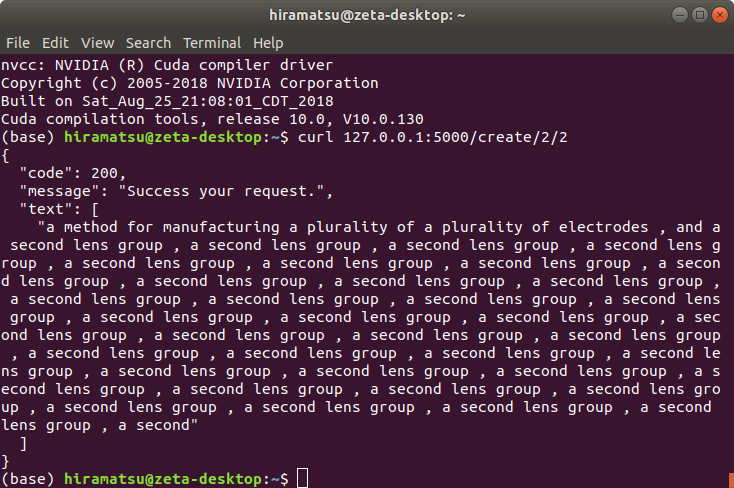The height and width of the screenshot is (488, 734).
Task: Open the Search menu
Action: tap(149, 43)
